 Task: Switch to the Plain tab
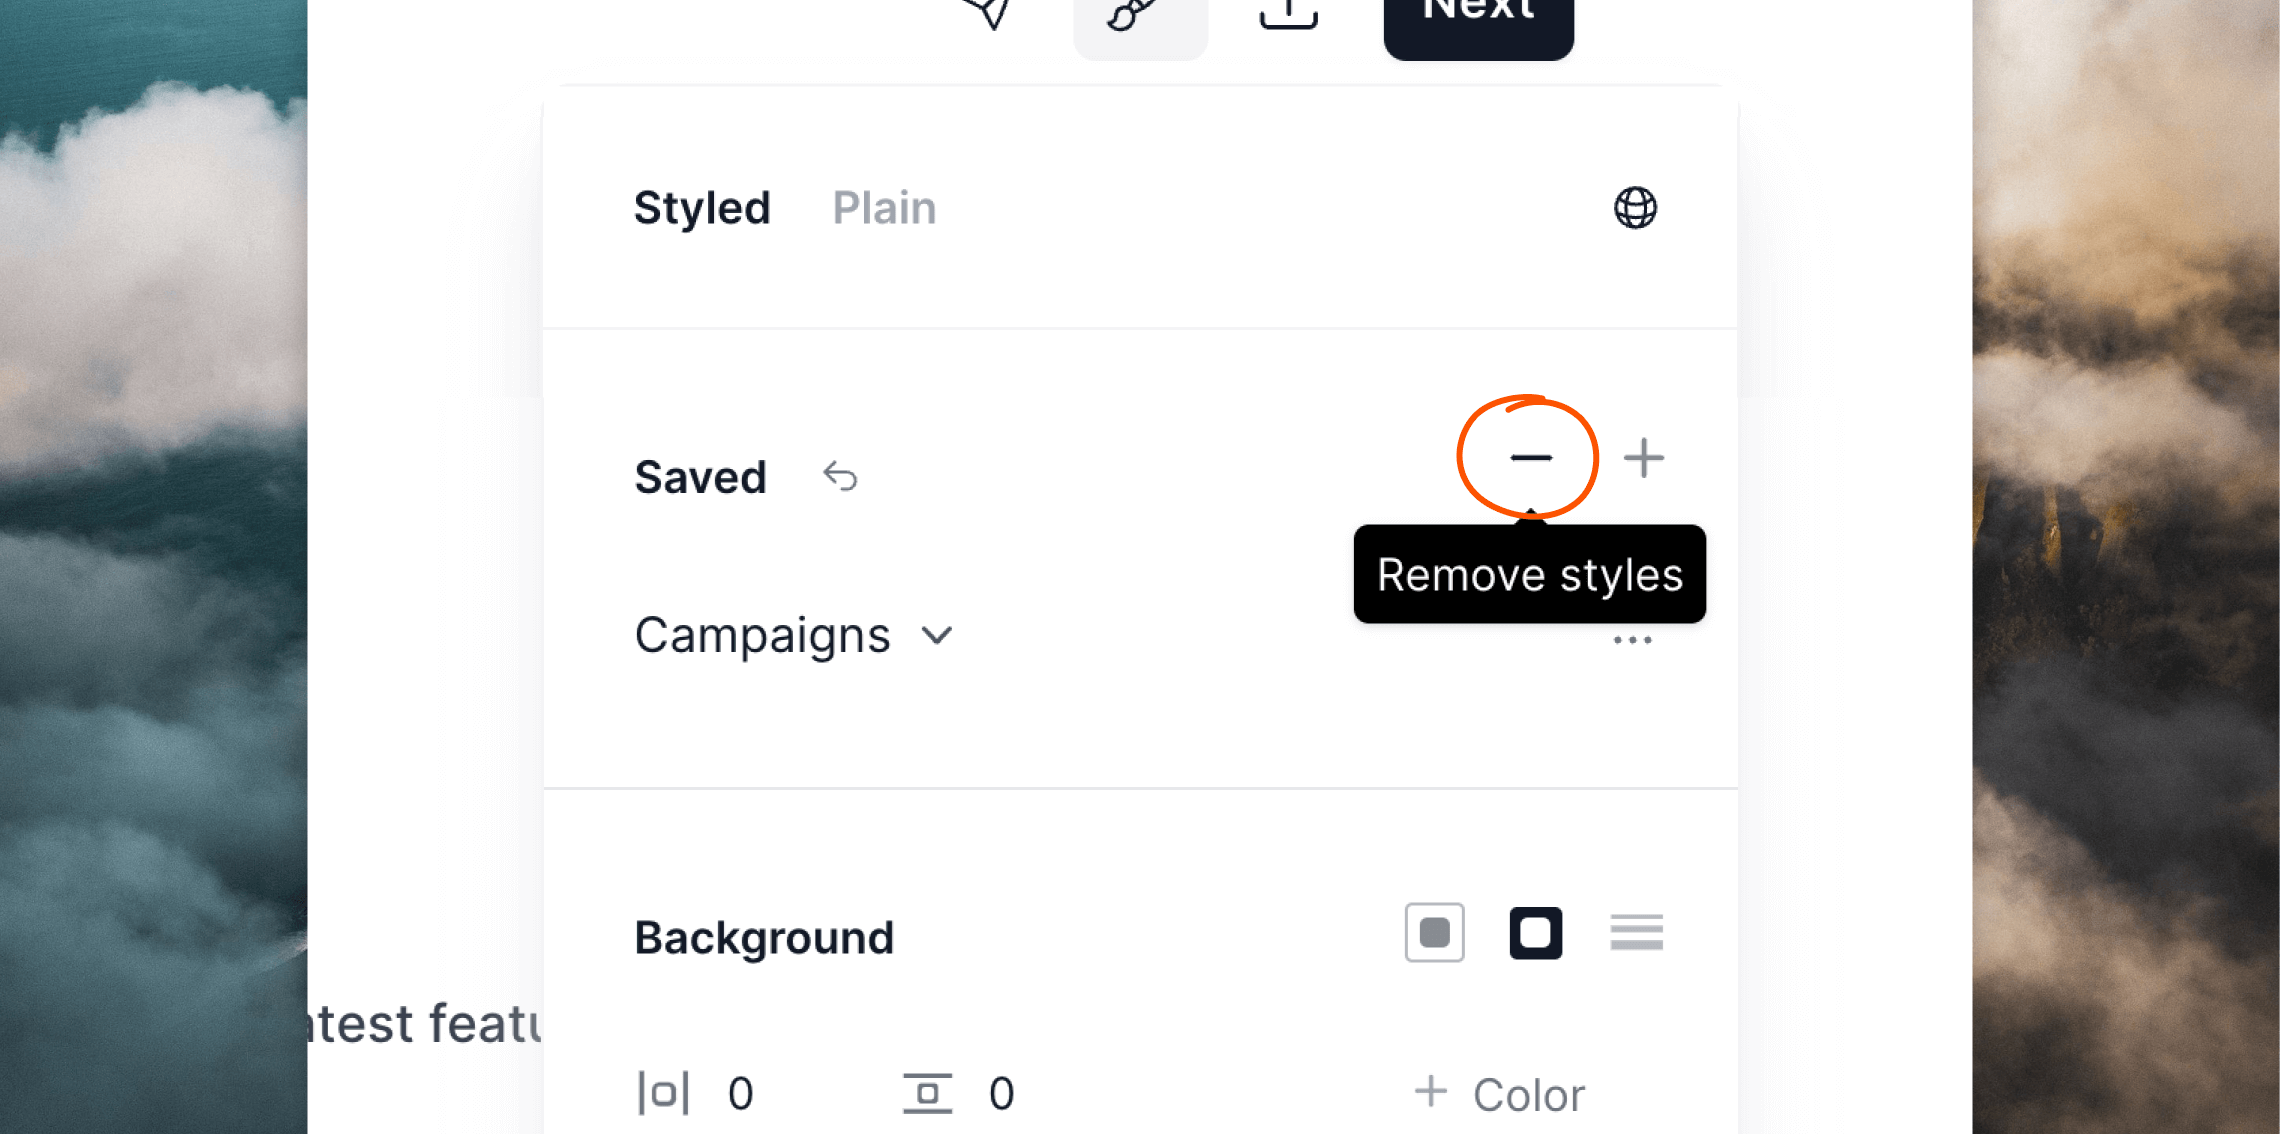point(884,208)
